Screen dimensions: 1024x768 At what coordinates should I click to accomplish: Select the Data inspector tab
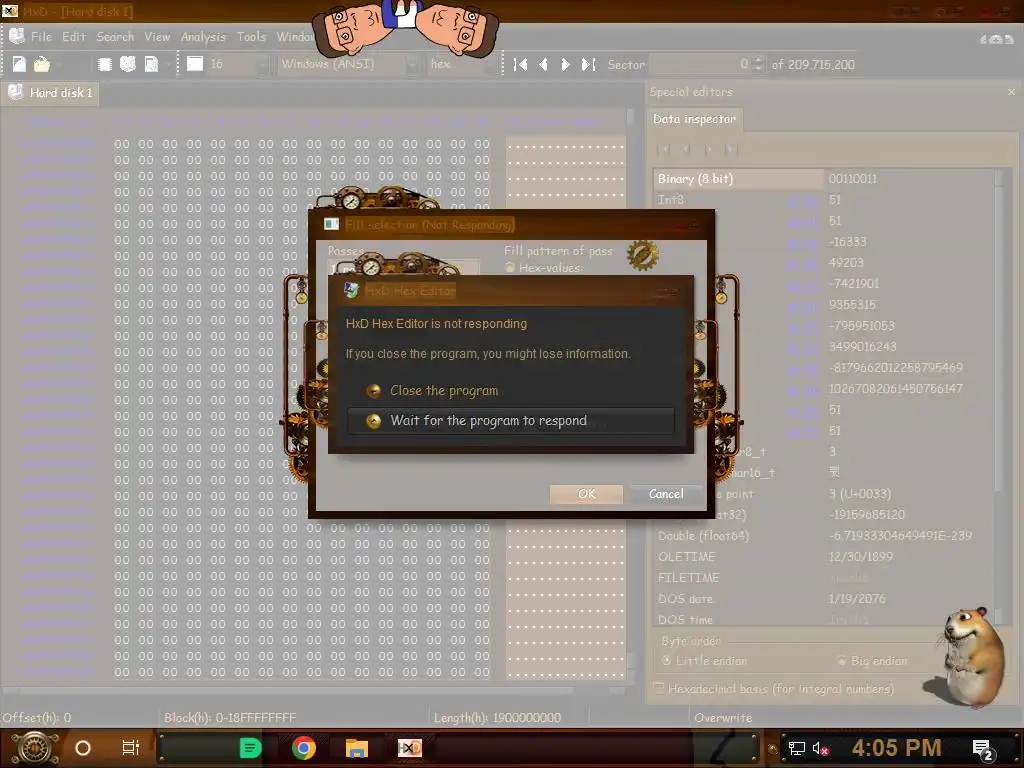point(694,119)
